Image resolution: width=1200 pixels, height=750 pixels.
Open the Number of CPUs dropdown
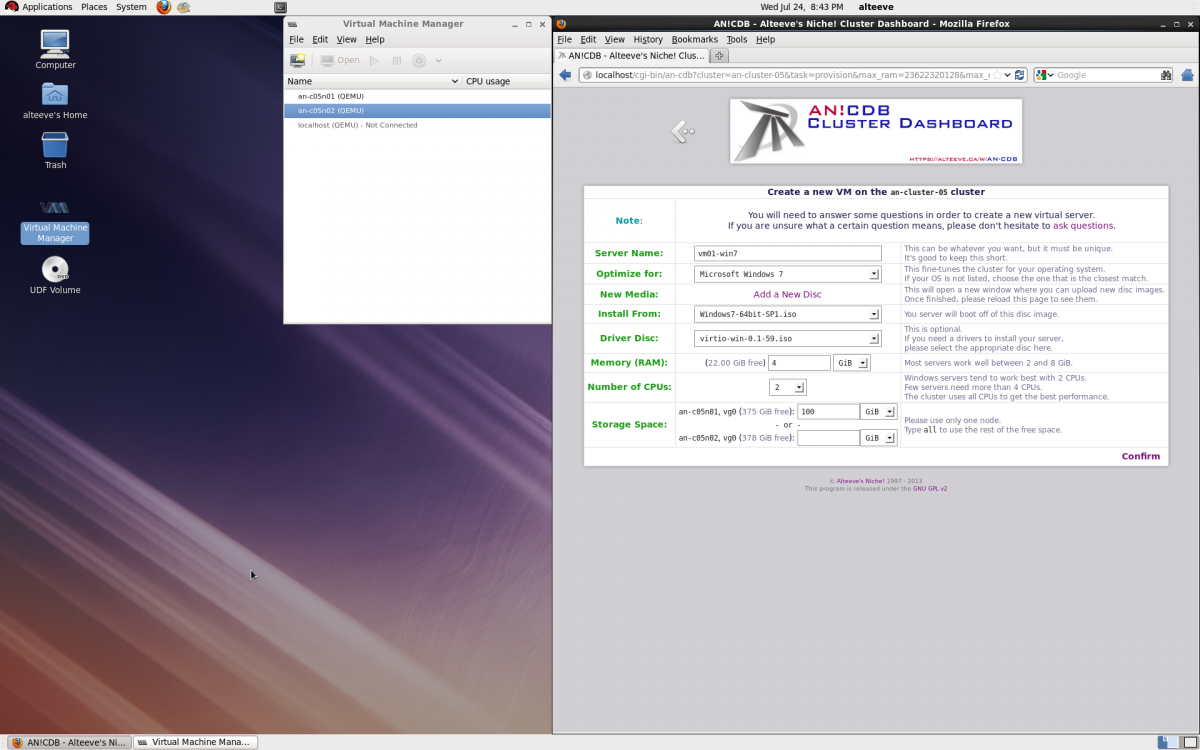(788, 387)
